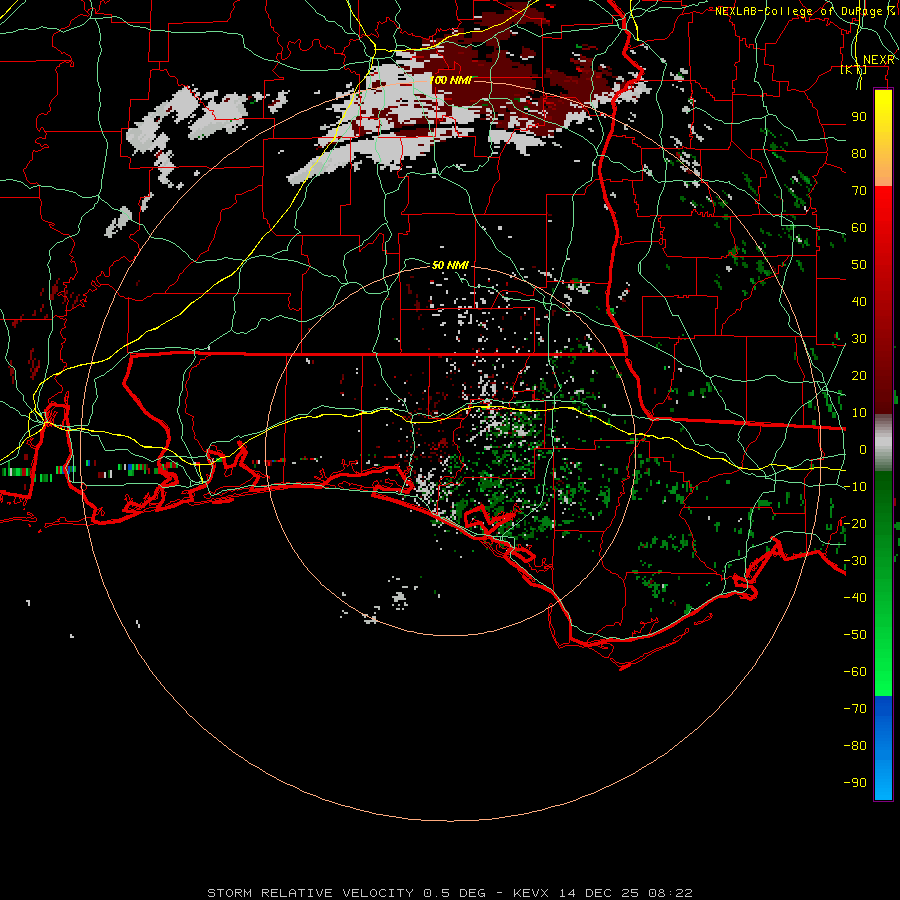
Task: Click the -90 value on the velocity scale
Action: coord(855,783)
